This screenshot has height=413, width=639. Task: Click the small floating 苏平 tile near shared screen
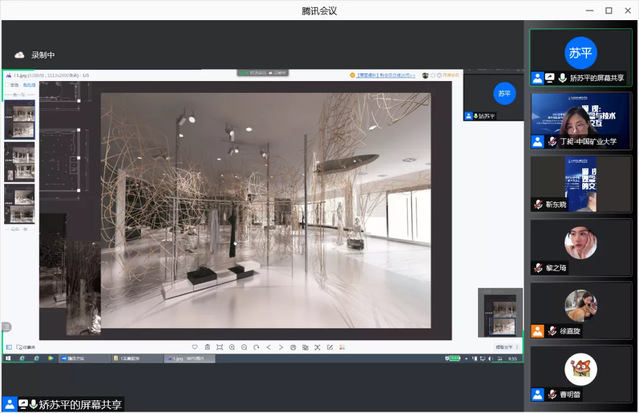click(504, 94)
